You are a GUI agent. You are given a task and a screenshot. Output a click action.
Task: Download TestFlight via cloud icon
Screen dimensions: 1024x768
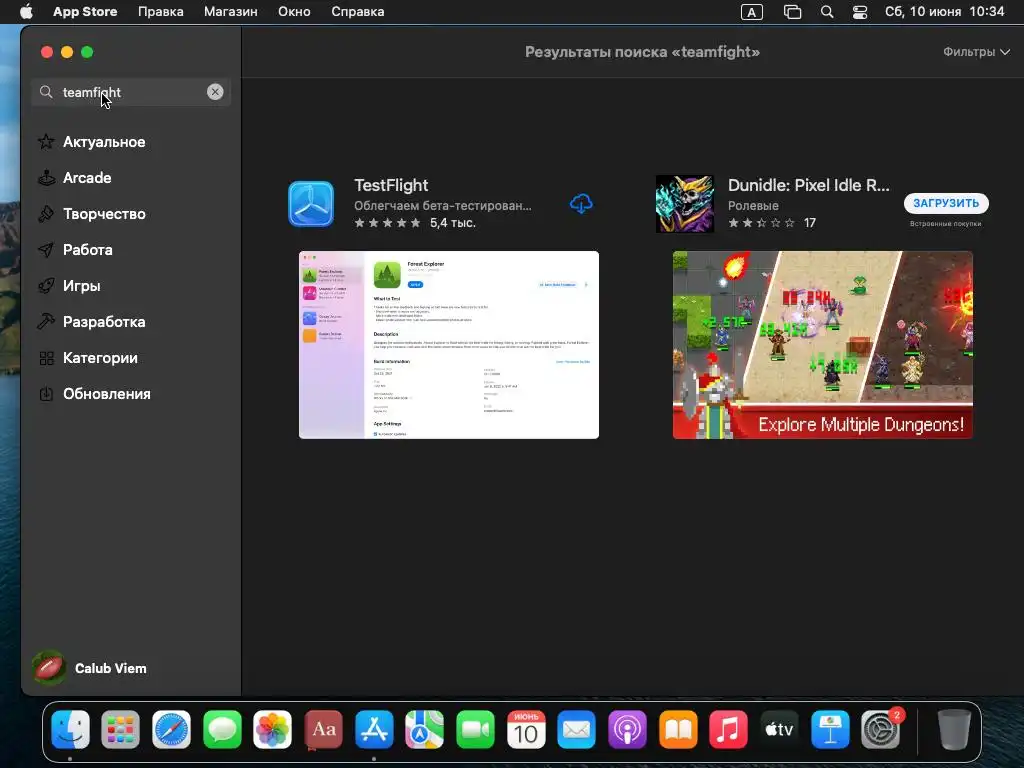pos(581,204)
